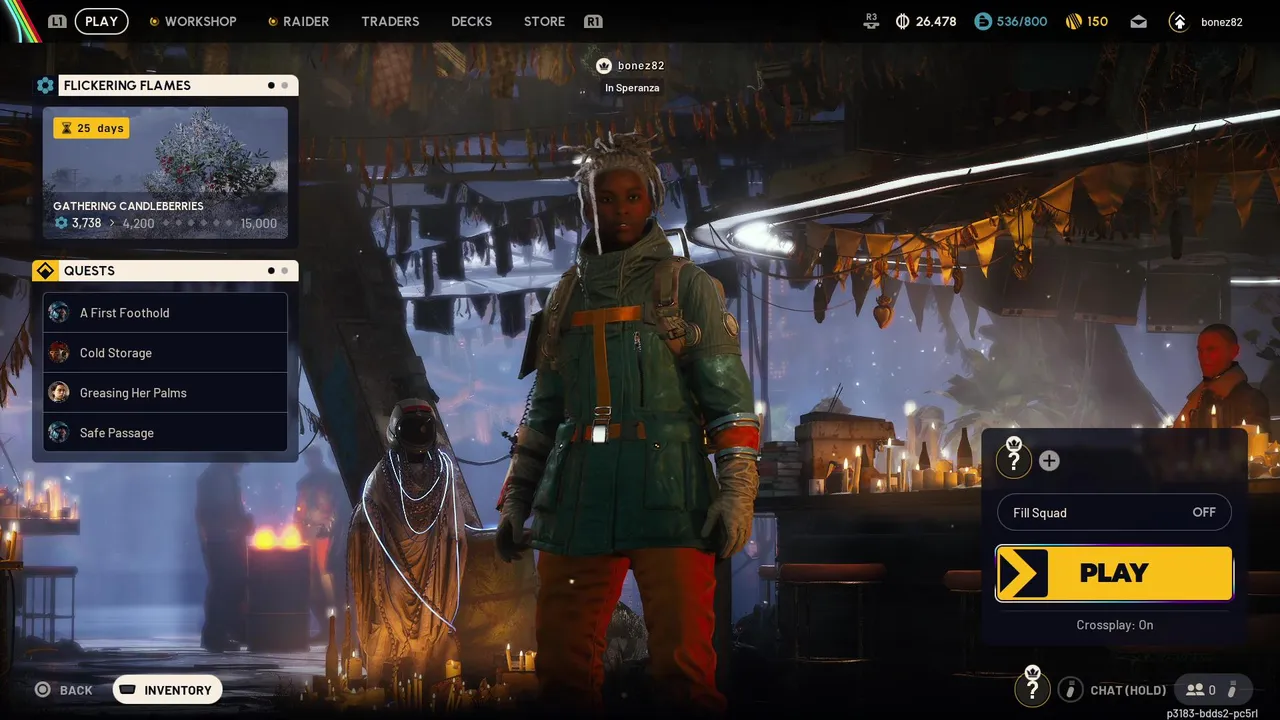This screenshot has height=720, width=1280.
Task: Click the 25 days remaining badge
Action: point(91,128)
